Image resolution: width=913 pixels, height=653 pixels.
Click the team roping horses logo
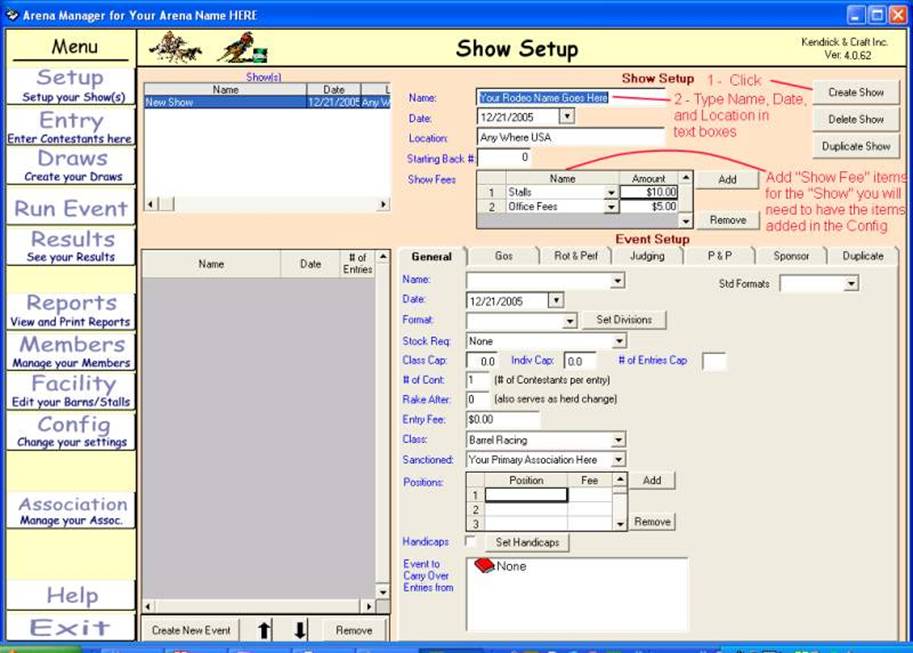pyautogui.click(x=175, y=48)
